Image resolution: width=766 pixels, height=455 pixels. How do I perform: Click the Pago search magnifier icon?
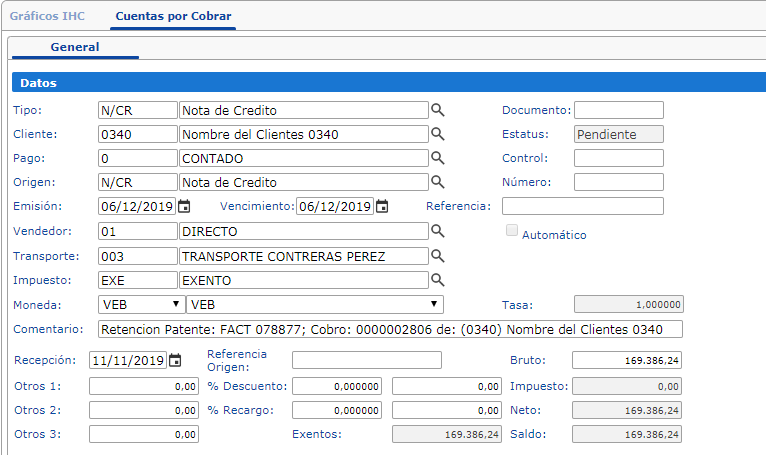click(437, 158)
